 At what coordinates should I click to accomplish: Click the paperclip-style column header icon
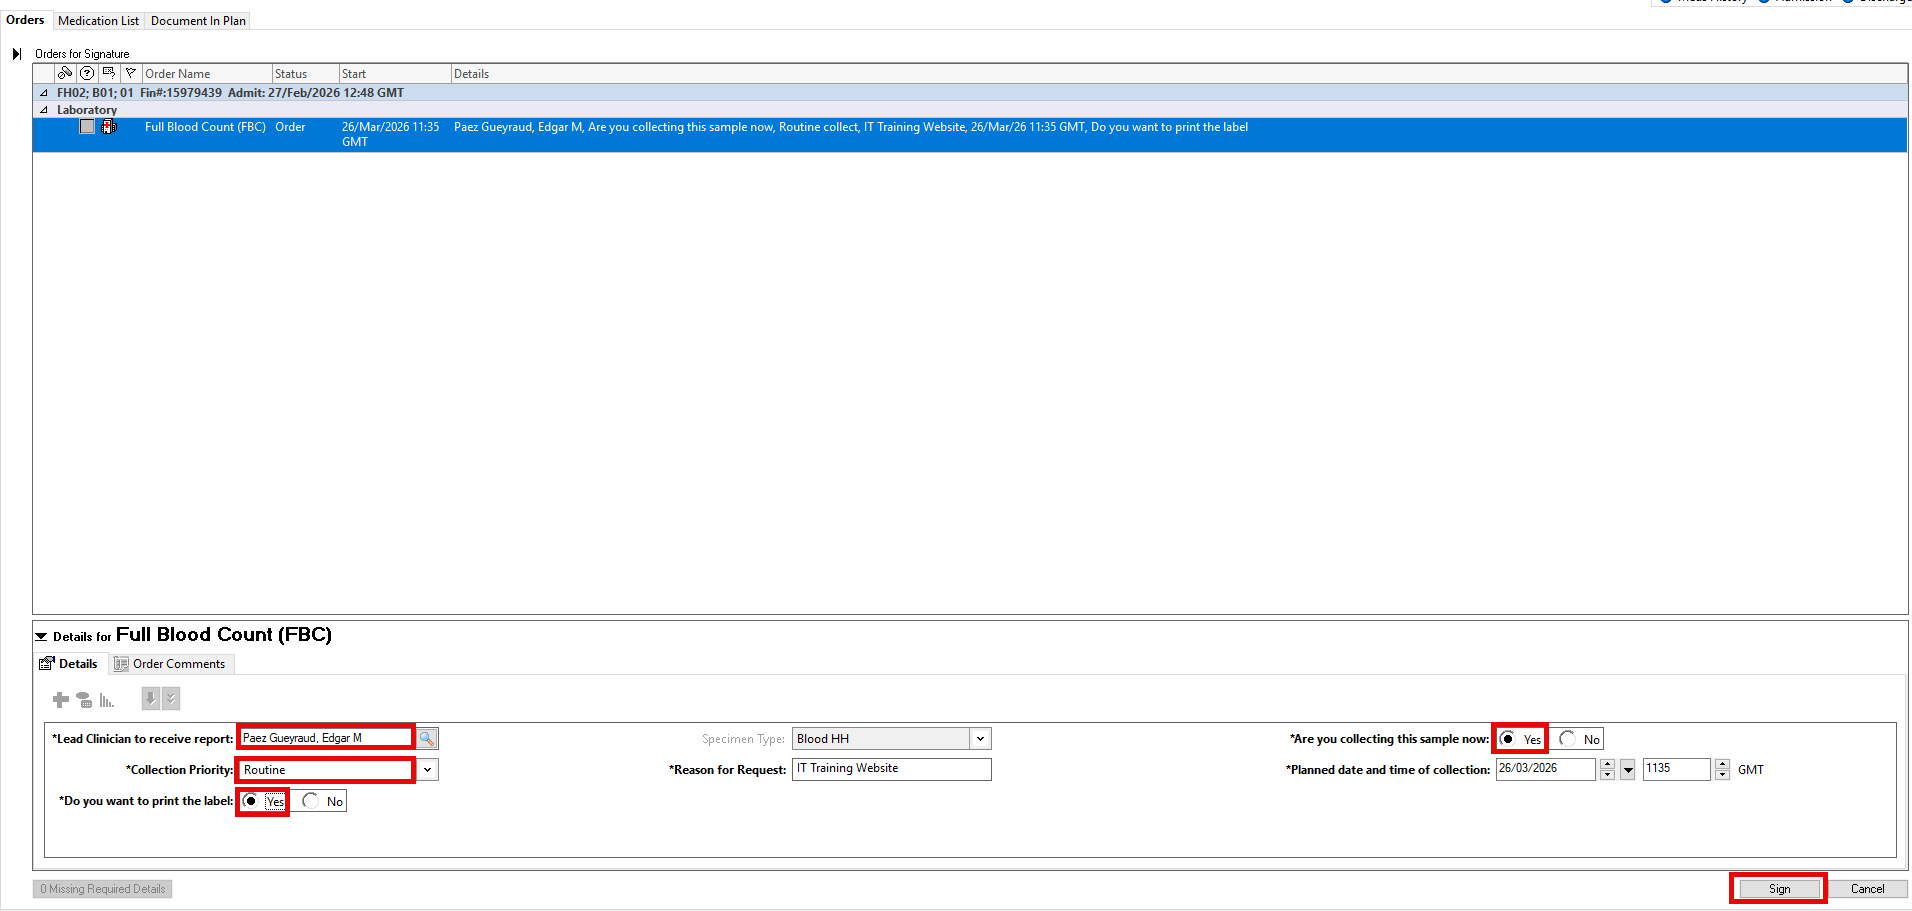[65, 73]
